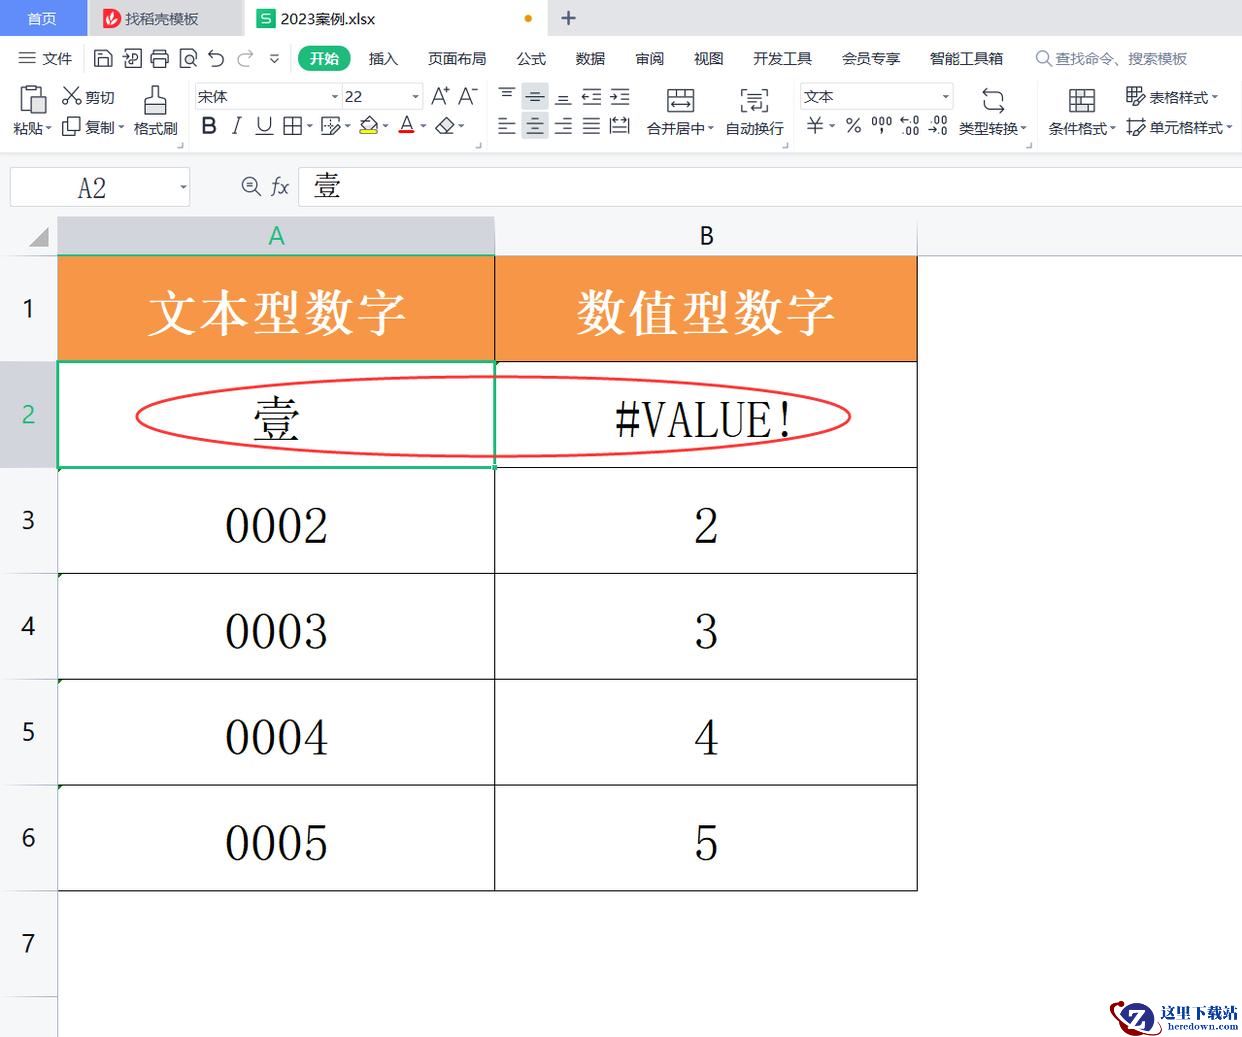Viewport: 1242px width, 1037px height.
Task: Select the cell containing 0004
Action: [x=276, y=732]
